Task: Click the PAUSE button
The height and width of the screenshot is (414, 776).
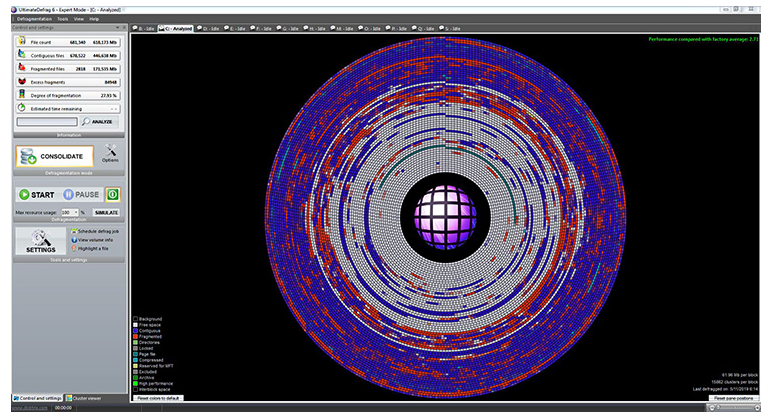Action: (80, 195)
